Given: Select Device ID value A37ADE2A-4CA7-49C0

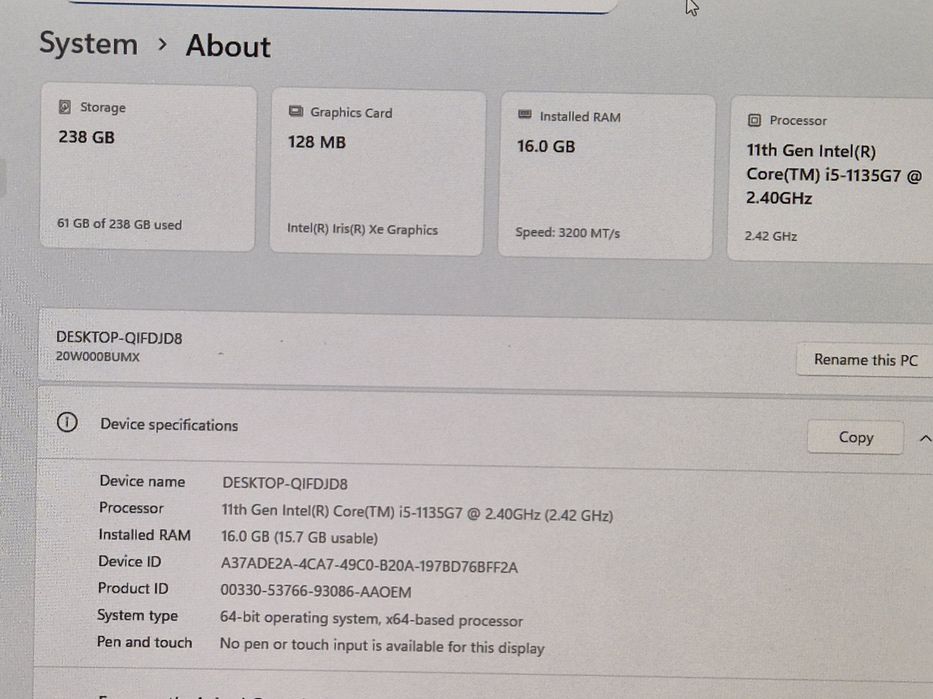Looking at the screenshot, I should pos(369,566).
